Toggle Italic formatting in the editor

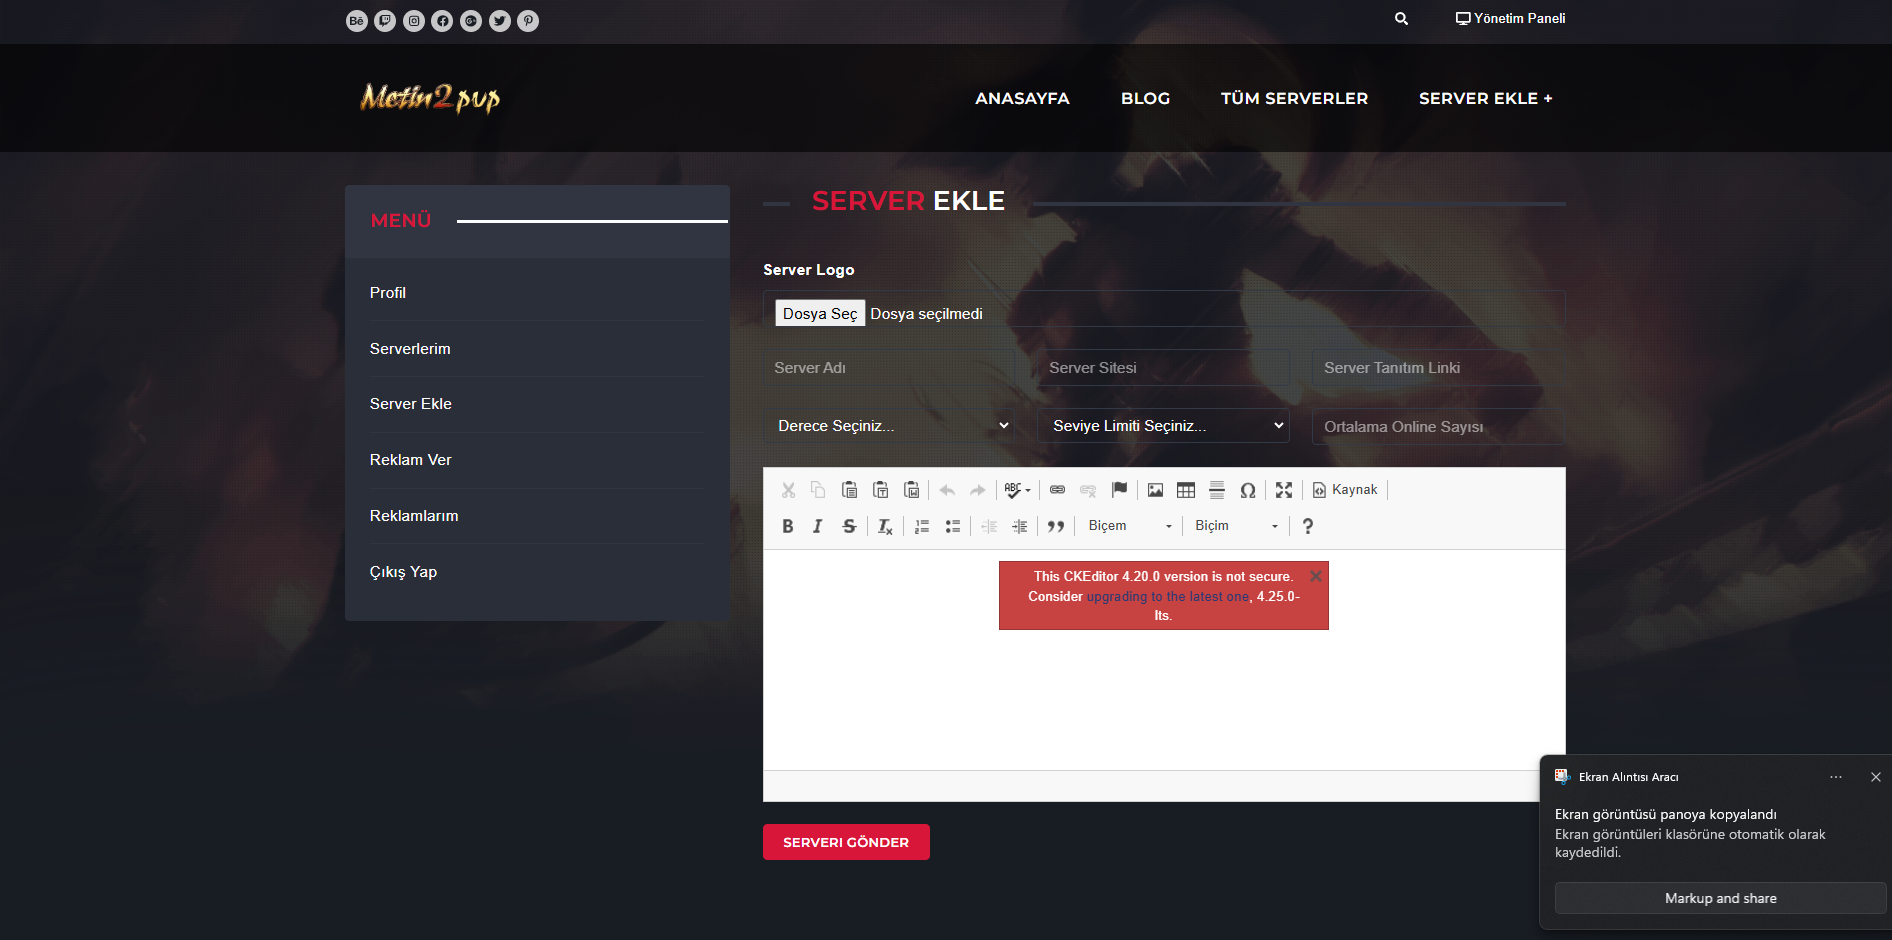pyautogui.click(x=818, y=526)
